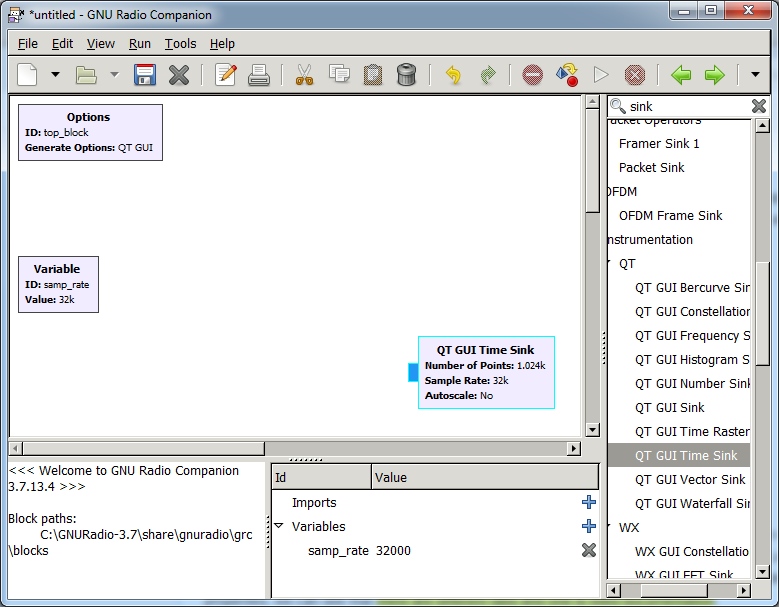Select QT GUI Number Sink entry
This screenshot has height=607, width=779.
coord(692,383)
